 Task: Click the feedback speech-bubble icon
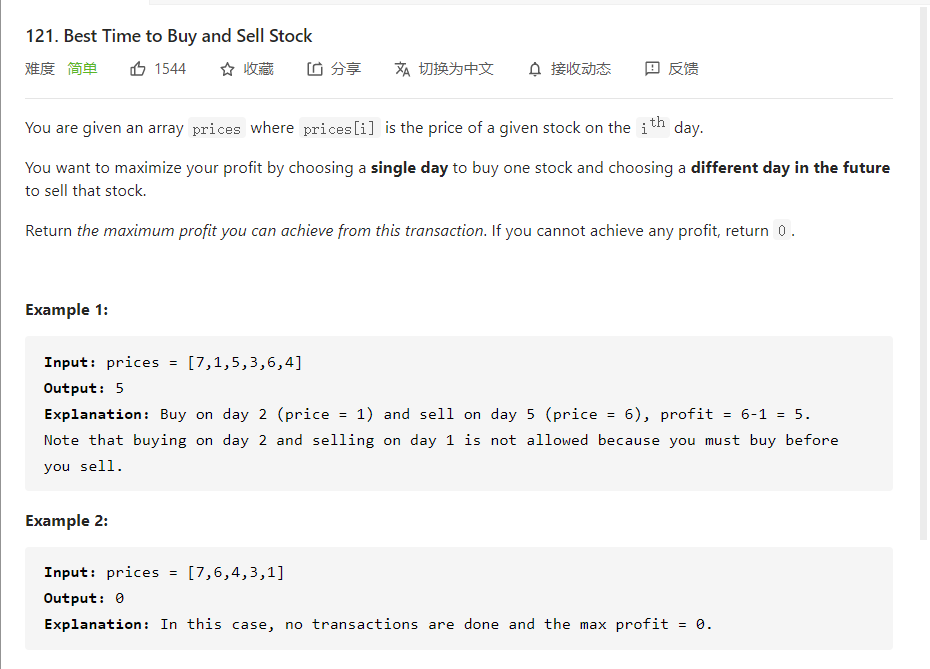click(x=652, y=69)
